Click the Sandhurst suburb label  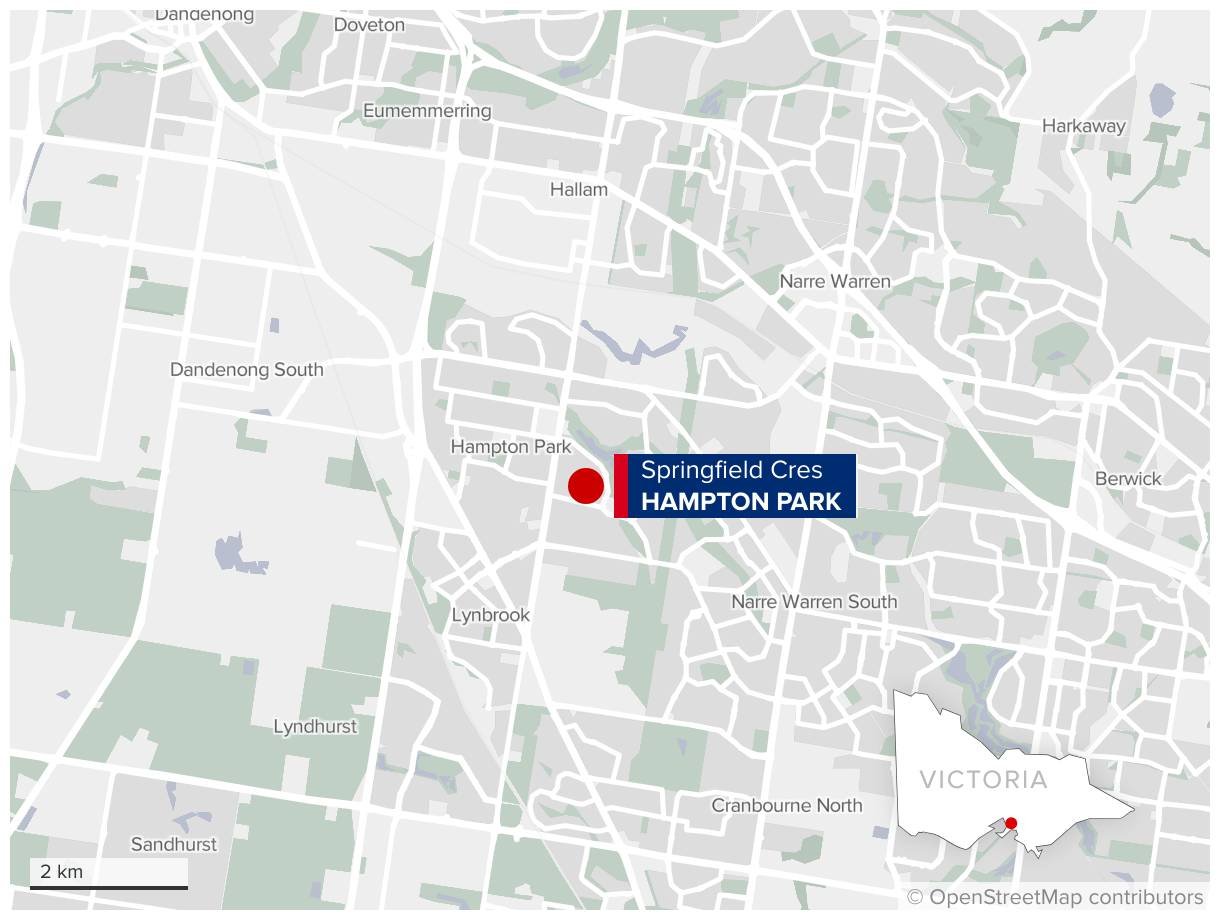tap(174, 844)
